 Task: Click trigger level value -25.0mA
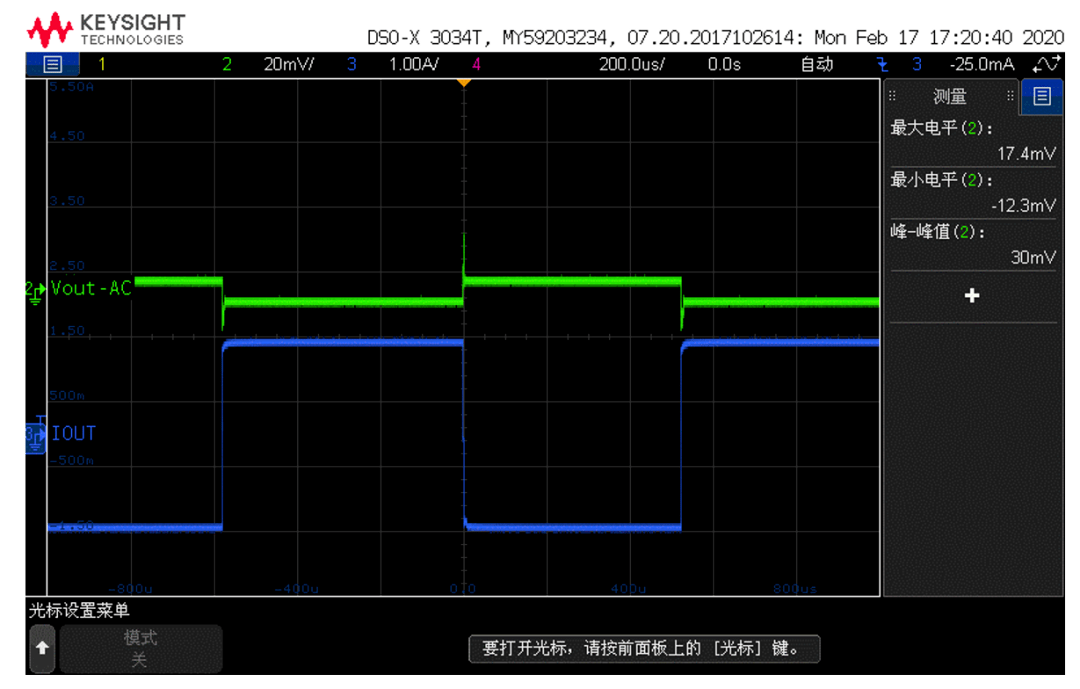click(982, 65)
